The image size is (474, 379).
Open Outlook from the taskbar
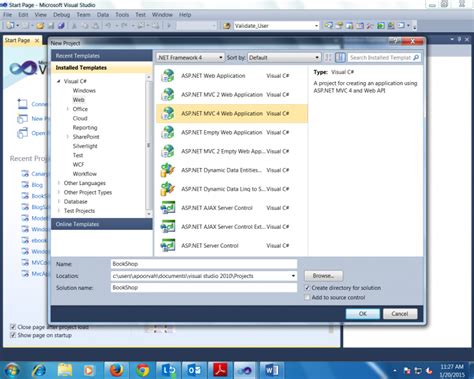(194, 370)
